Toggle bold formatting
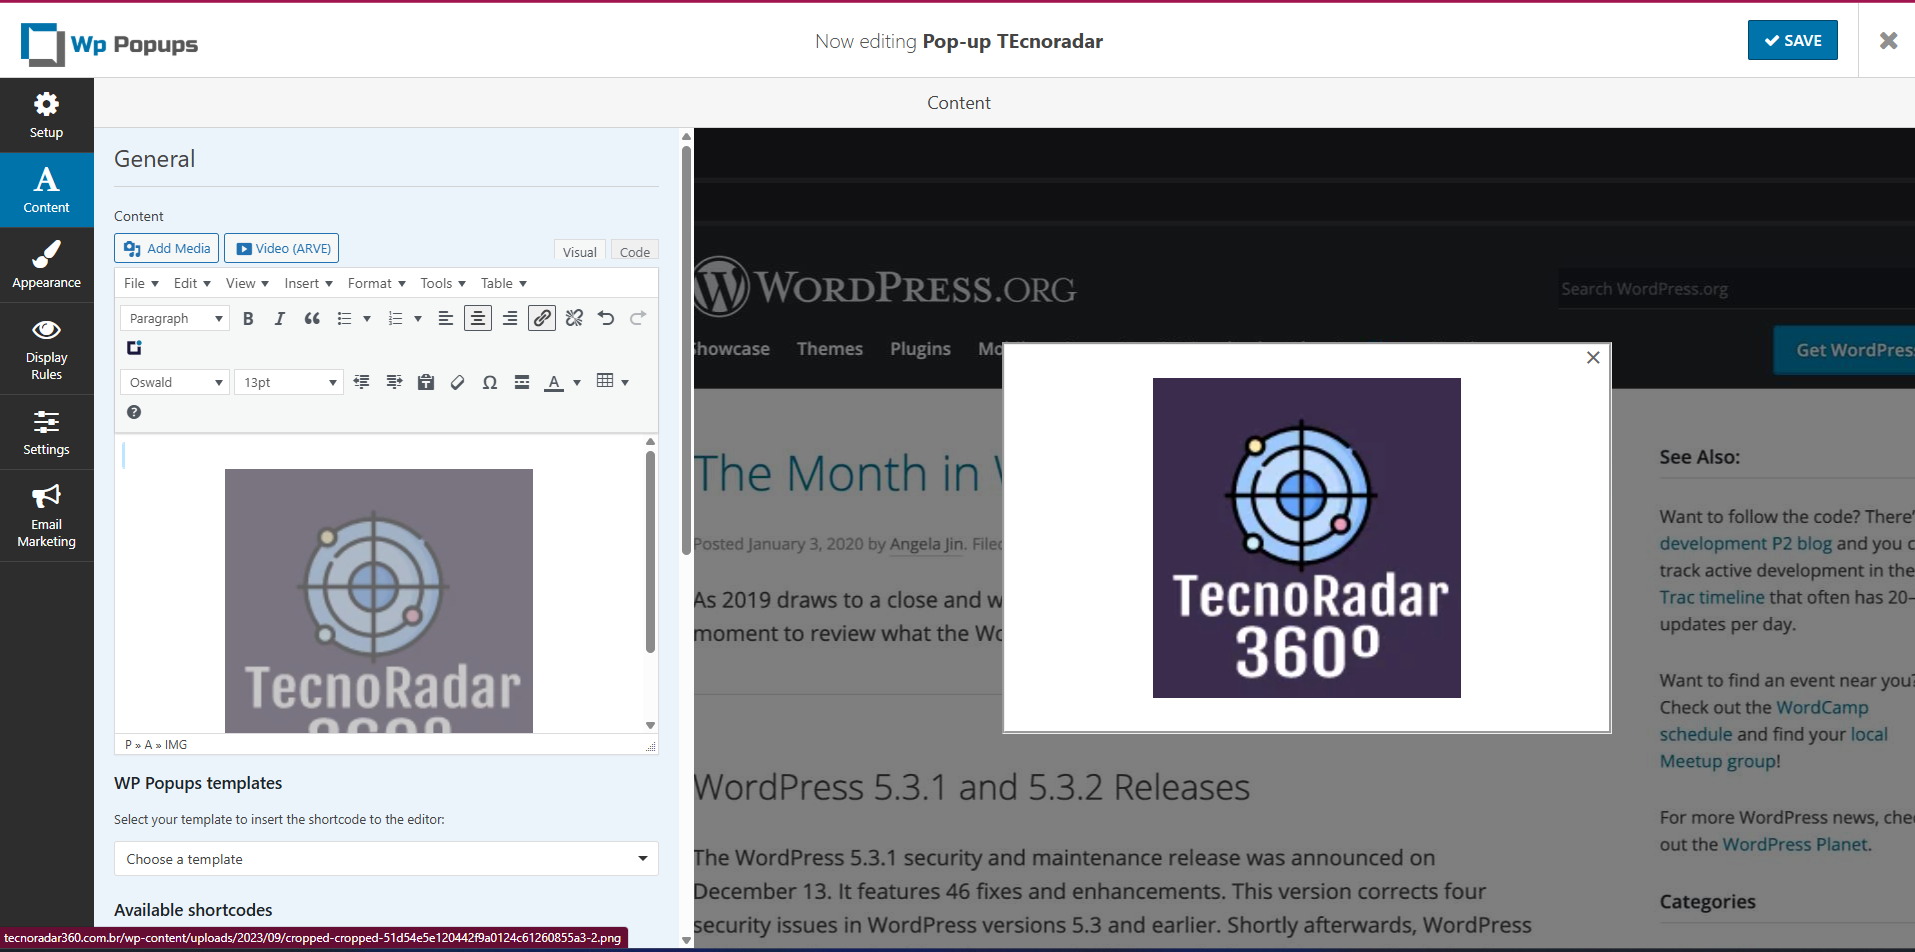The image size is (1915, 952). pyautogui.click(x=248, y=319)
